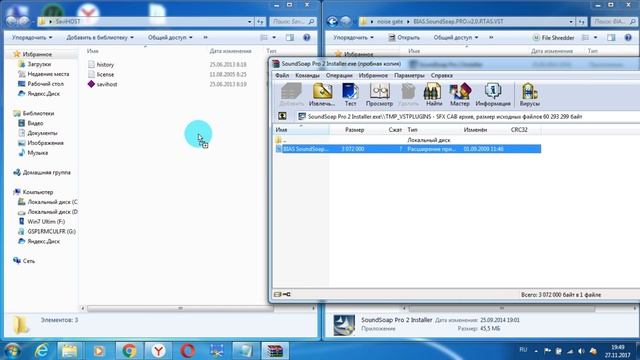Click the help icon in left Explorer window
Screen dimensions: 640x360
[x=307, y=38]
